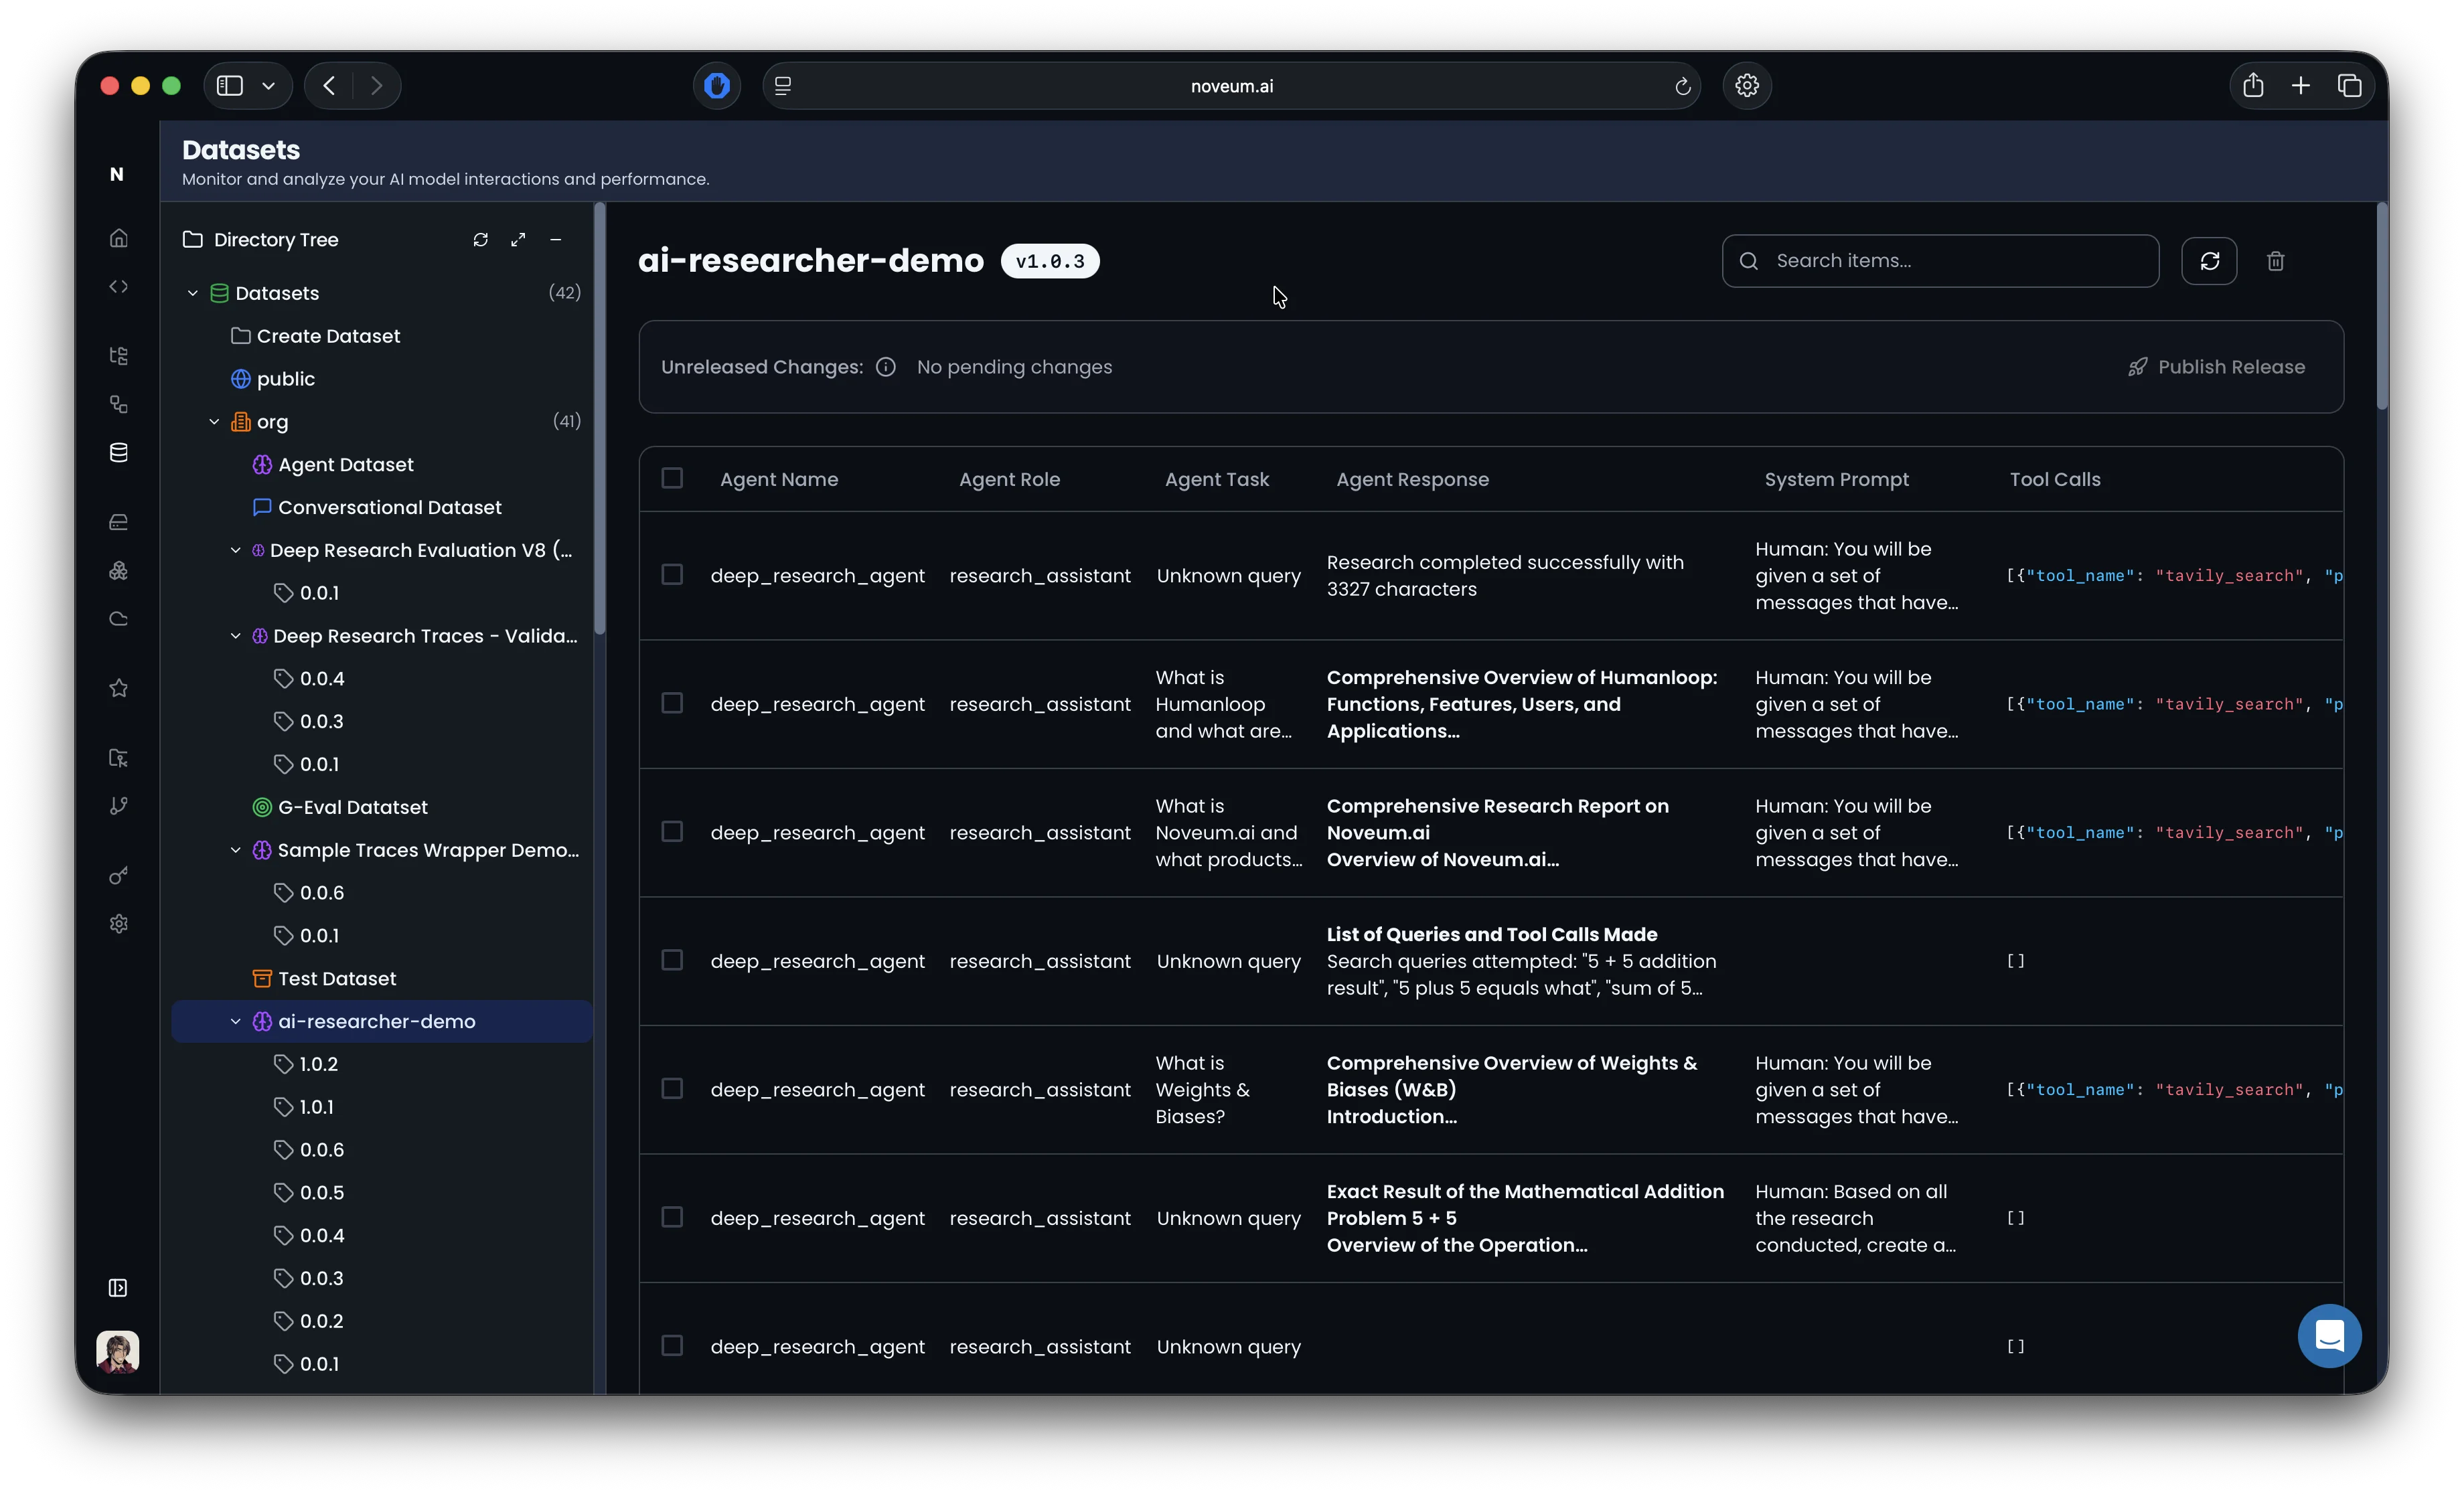Open the settings gear in left sidebar
This screenshot has width=2464, height=1494.
[x=119, y=924]
